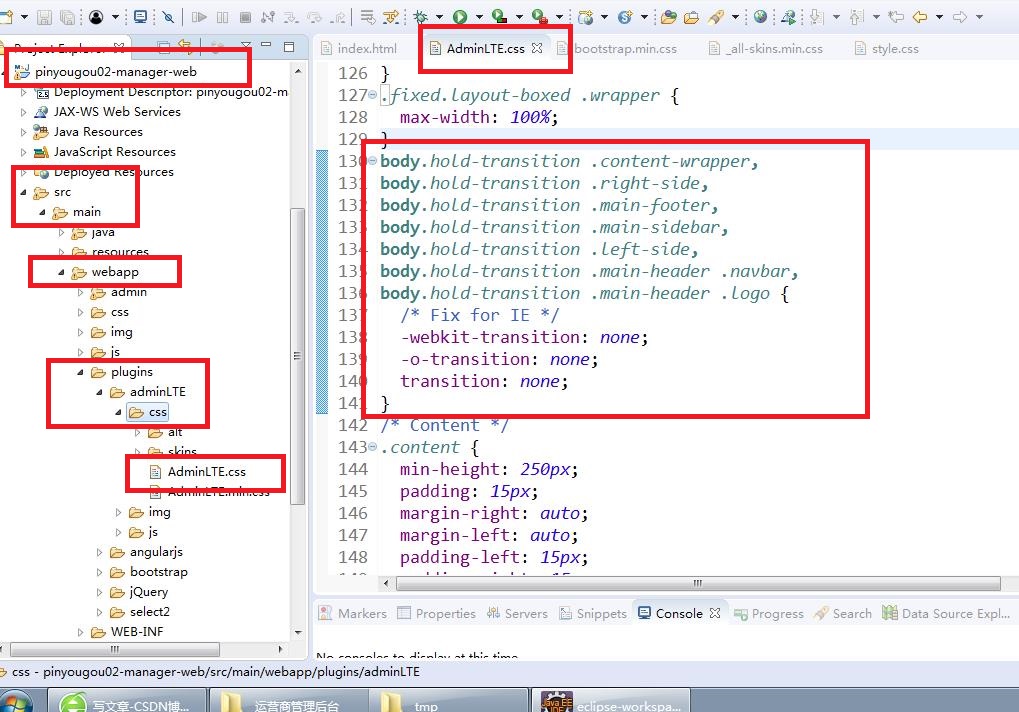Image resolution: width=1019 pixels, height=712 pixels.
Task: Click the Save All toolbar icon
Action: pyautogui.click(x=67, y=18)
